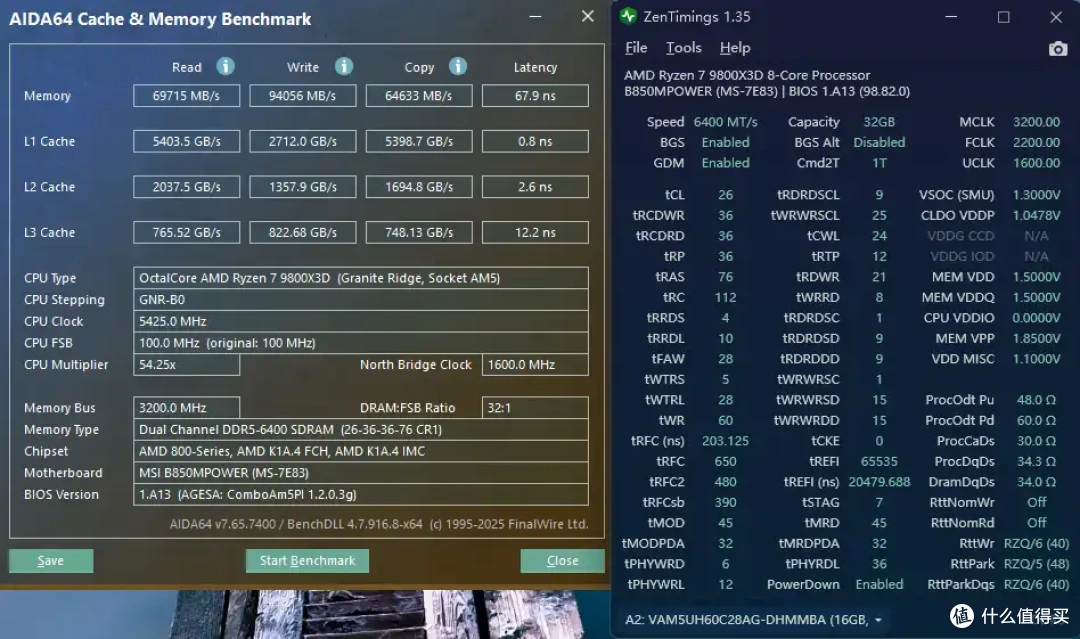The height and width of the screenshot is (639, 1080).
Task: Click the Read info icon in AIDA64
Action: pos(225,66)
